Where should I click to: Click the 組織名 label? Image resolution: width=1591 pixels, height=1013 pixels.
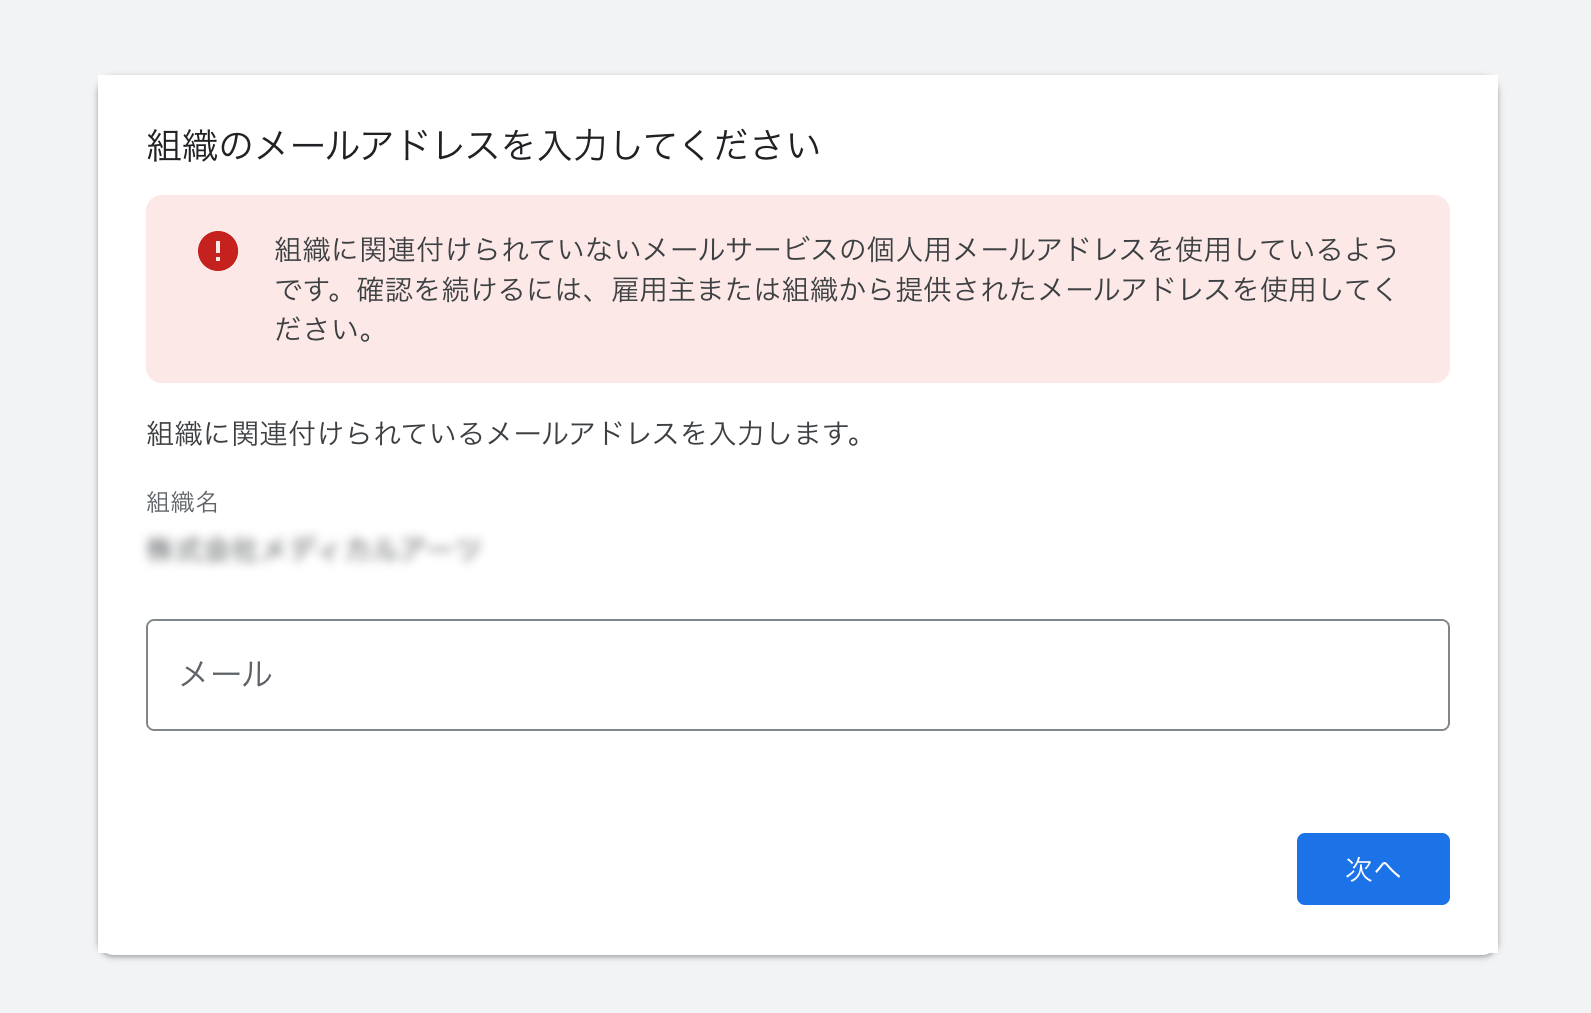click(182, 502)
